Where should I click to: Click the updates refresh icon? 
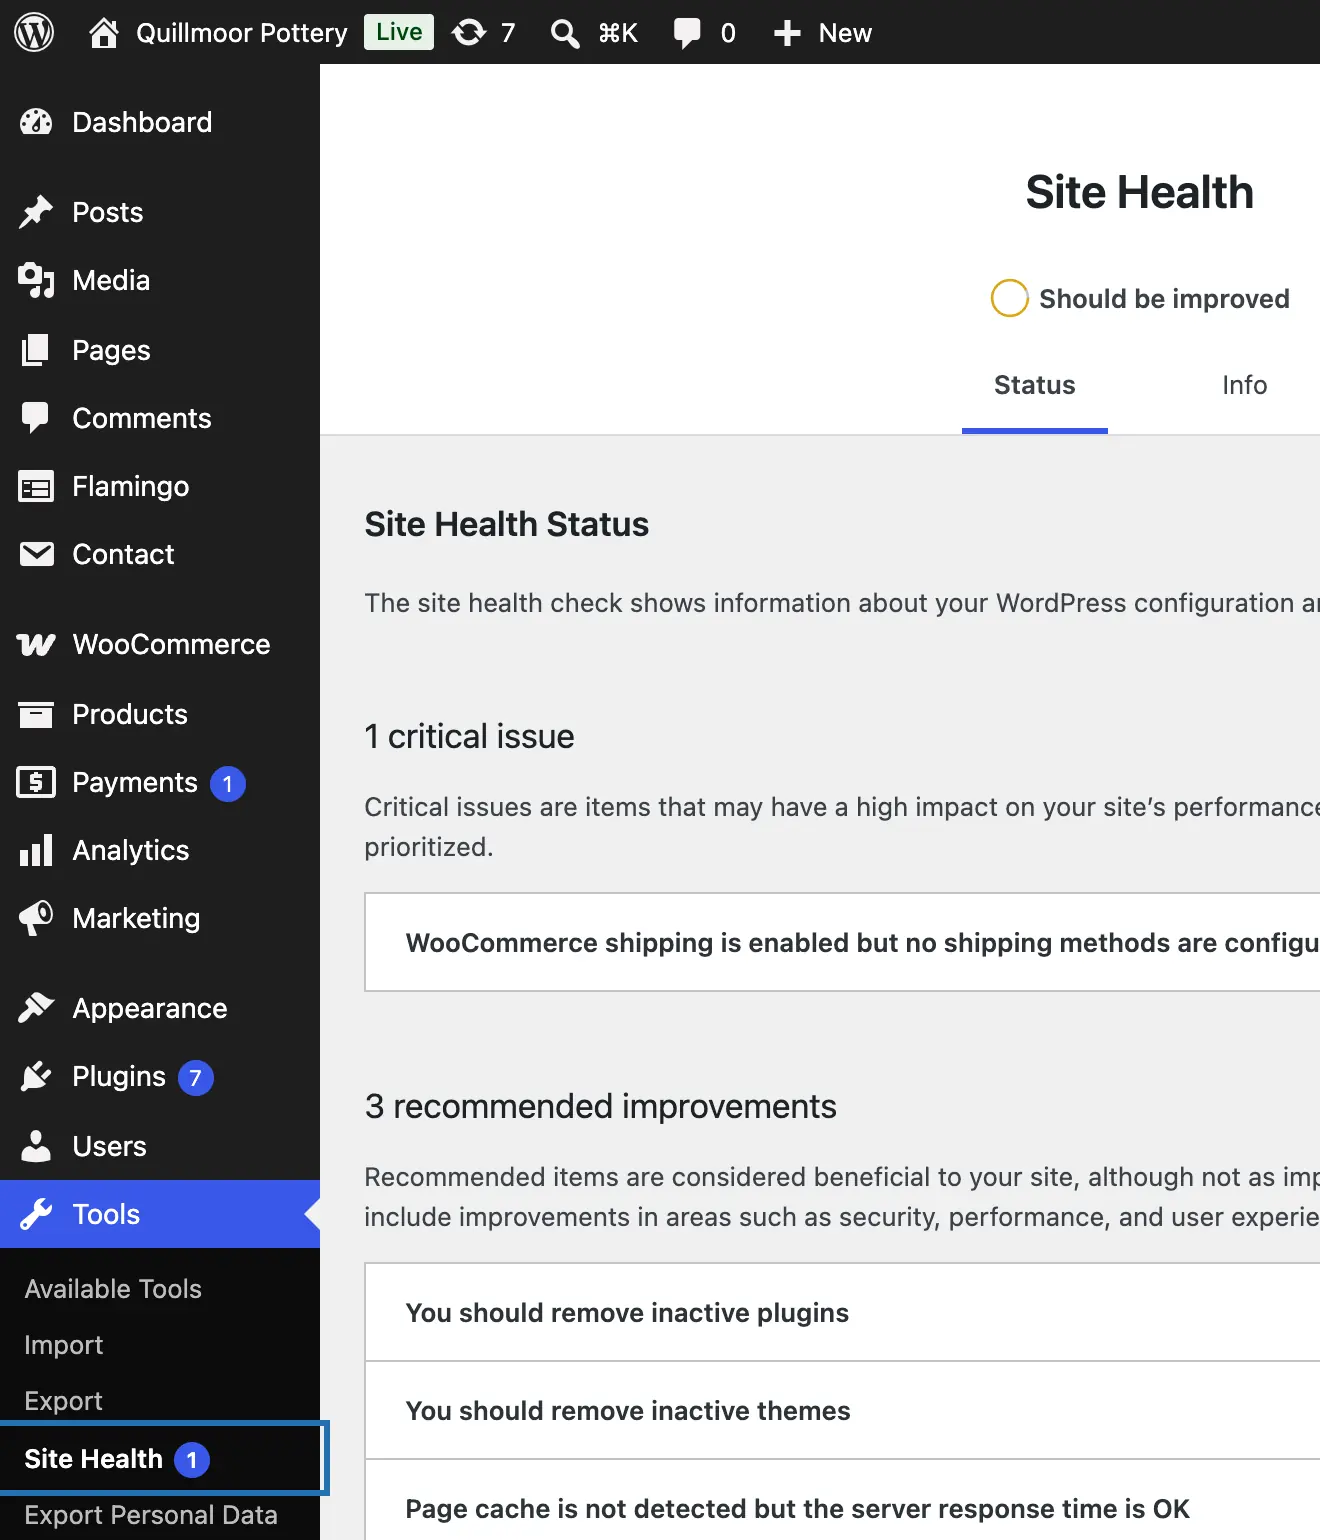(x=469, y=33)
